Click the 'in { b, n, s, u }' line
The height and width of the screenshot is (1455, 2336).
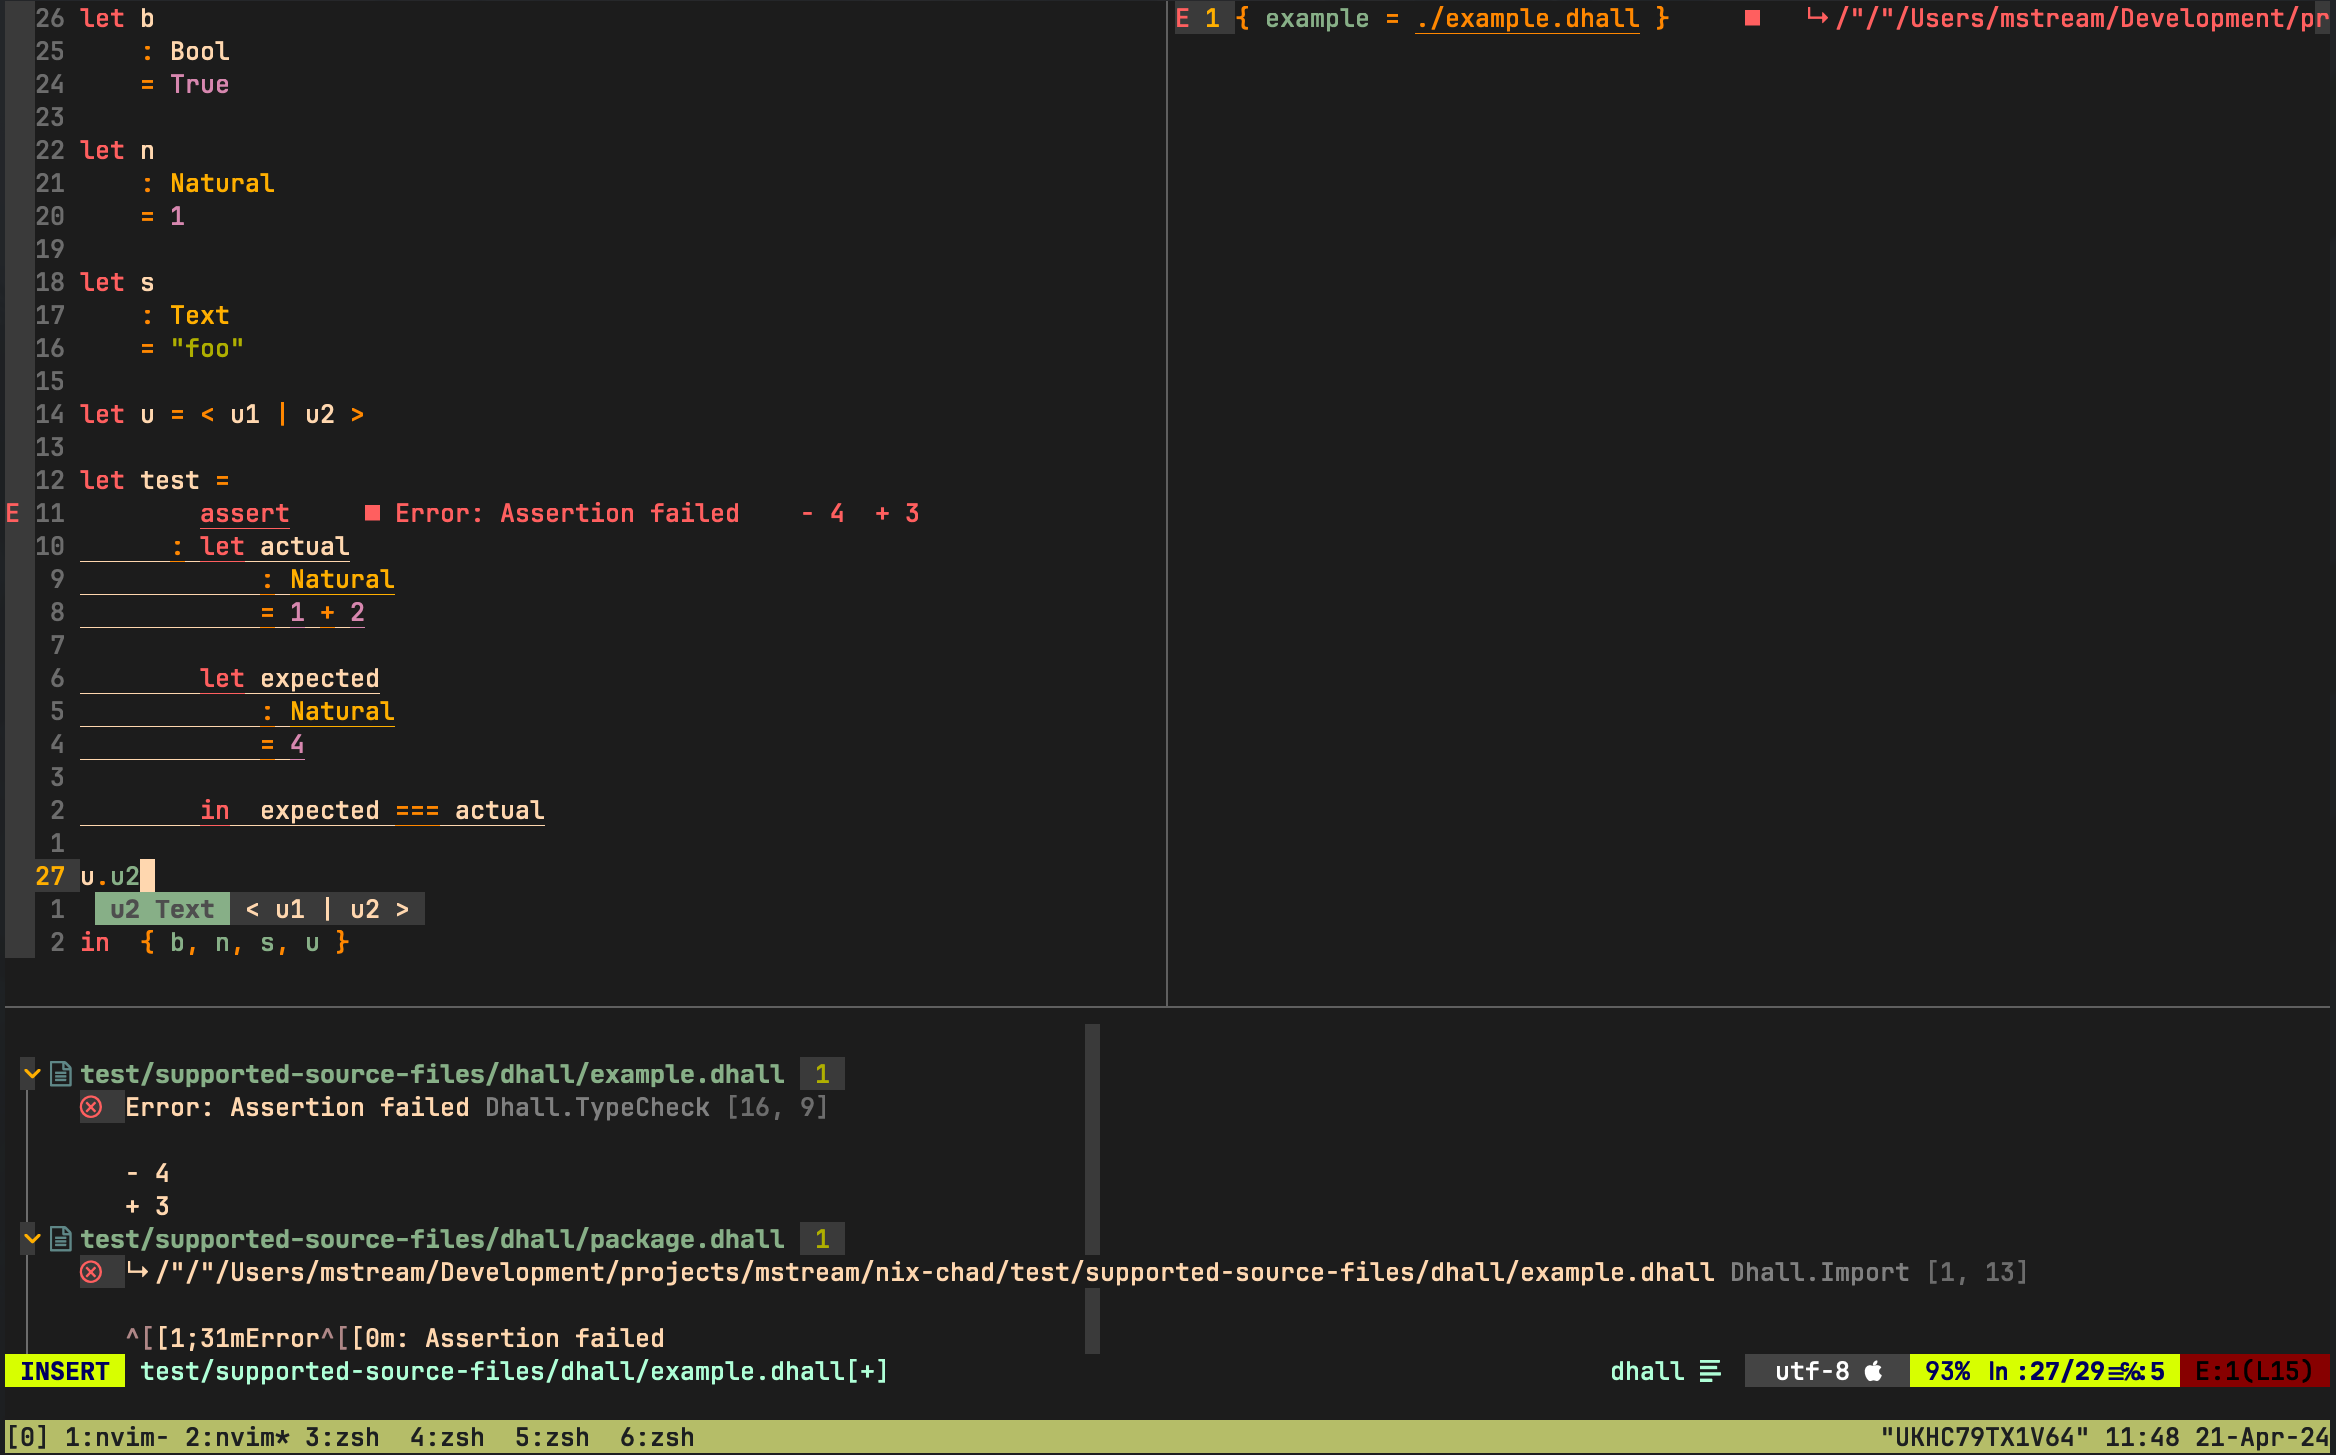click(x=215, y=942)
